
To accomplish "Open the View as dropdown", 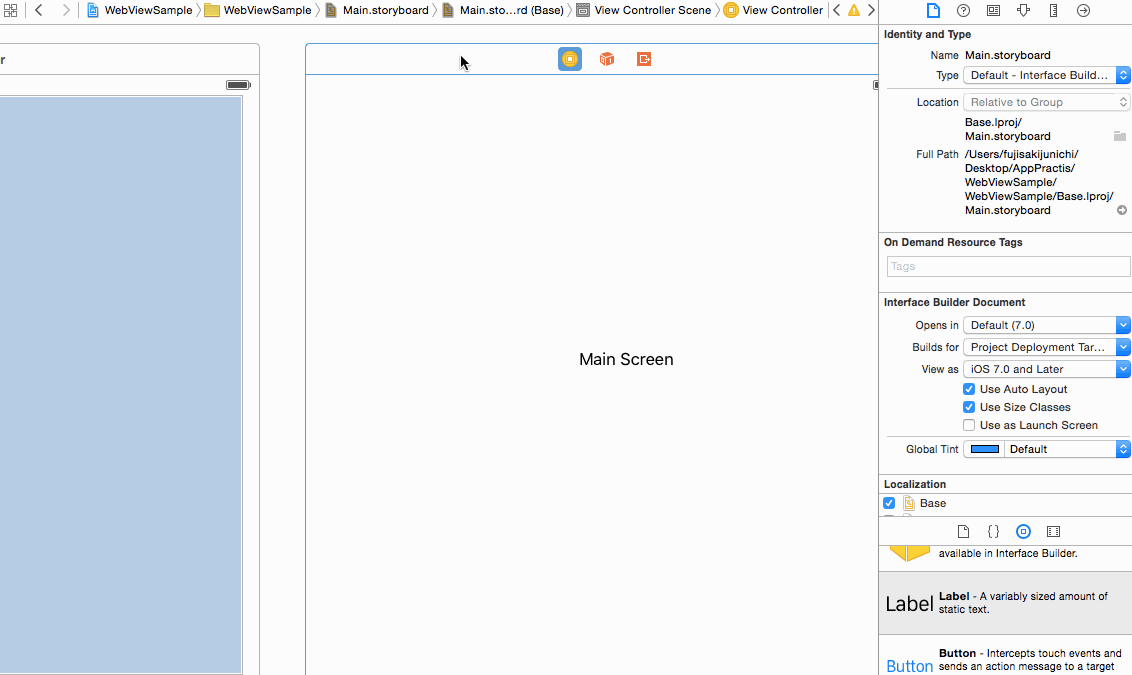I will click(x=1046, y=369).
